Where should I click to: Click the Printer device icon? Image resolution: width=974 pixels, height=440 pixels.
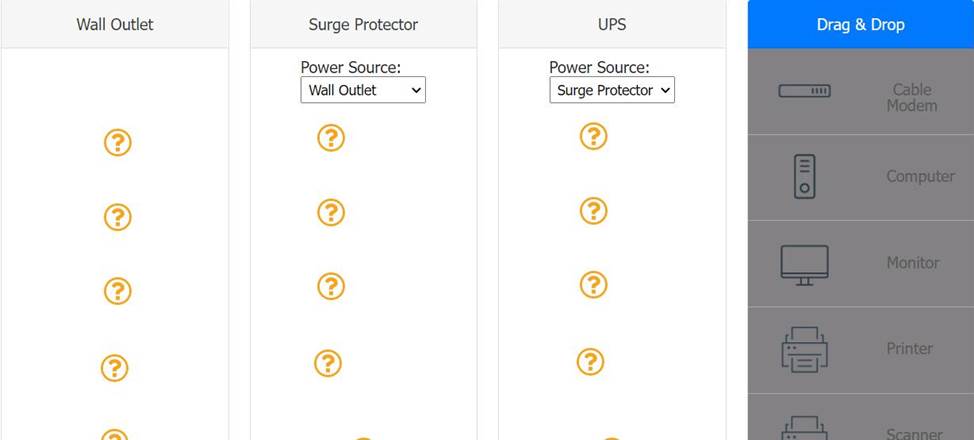(x=804, y=349)
